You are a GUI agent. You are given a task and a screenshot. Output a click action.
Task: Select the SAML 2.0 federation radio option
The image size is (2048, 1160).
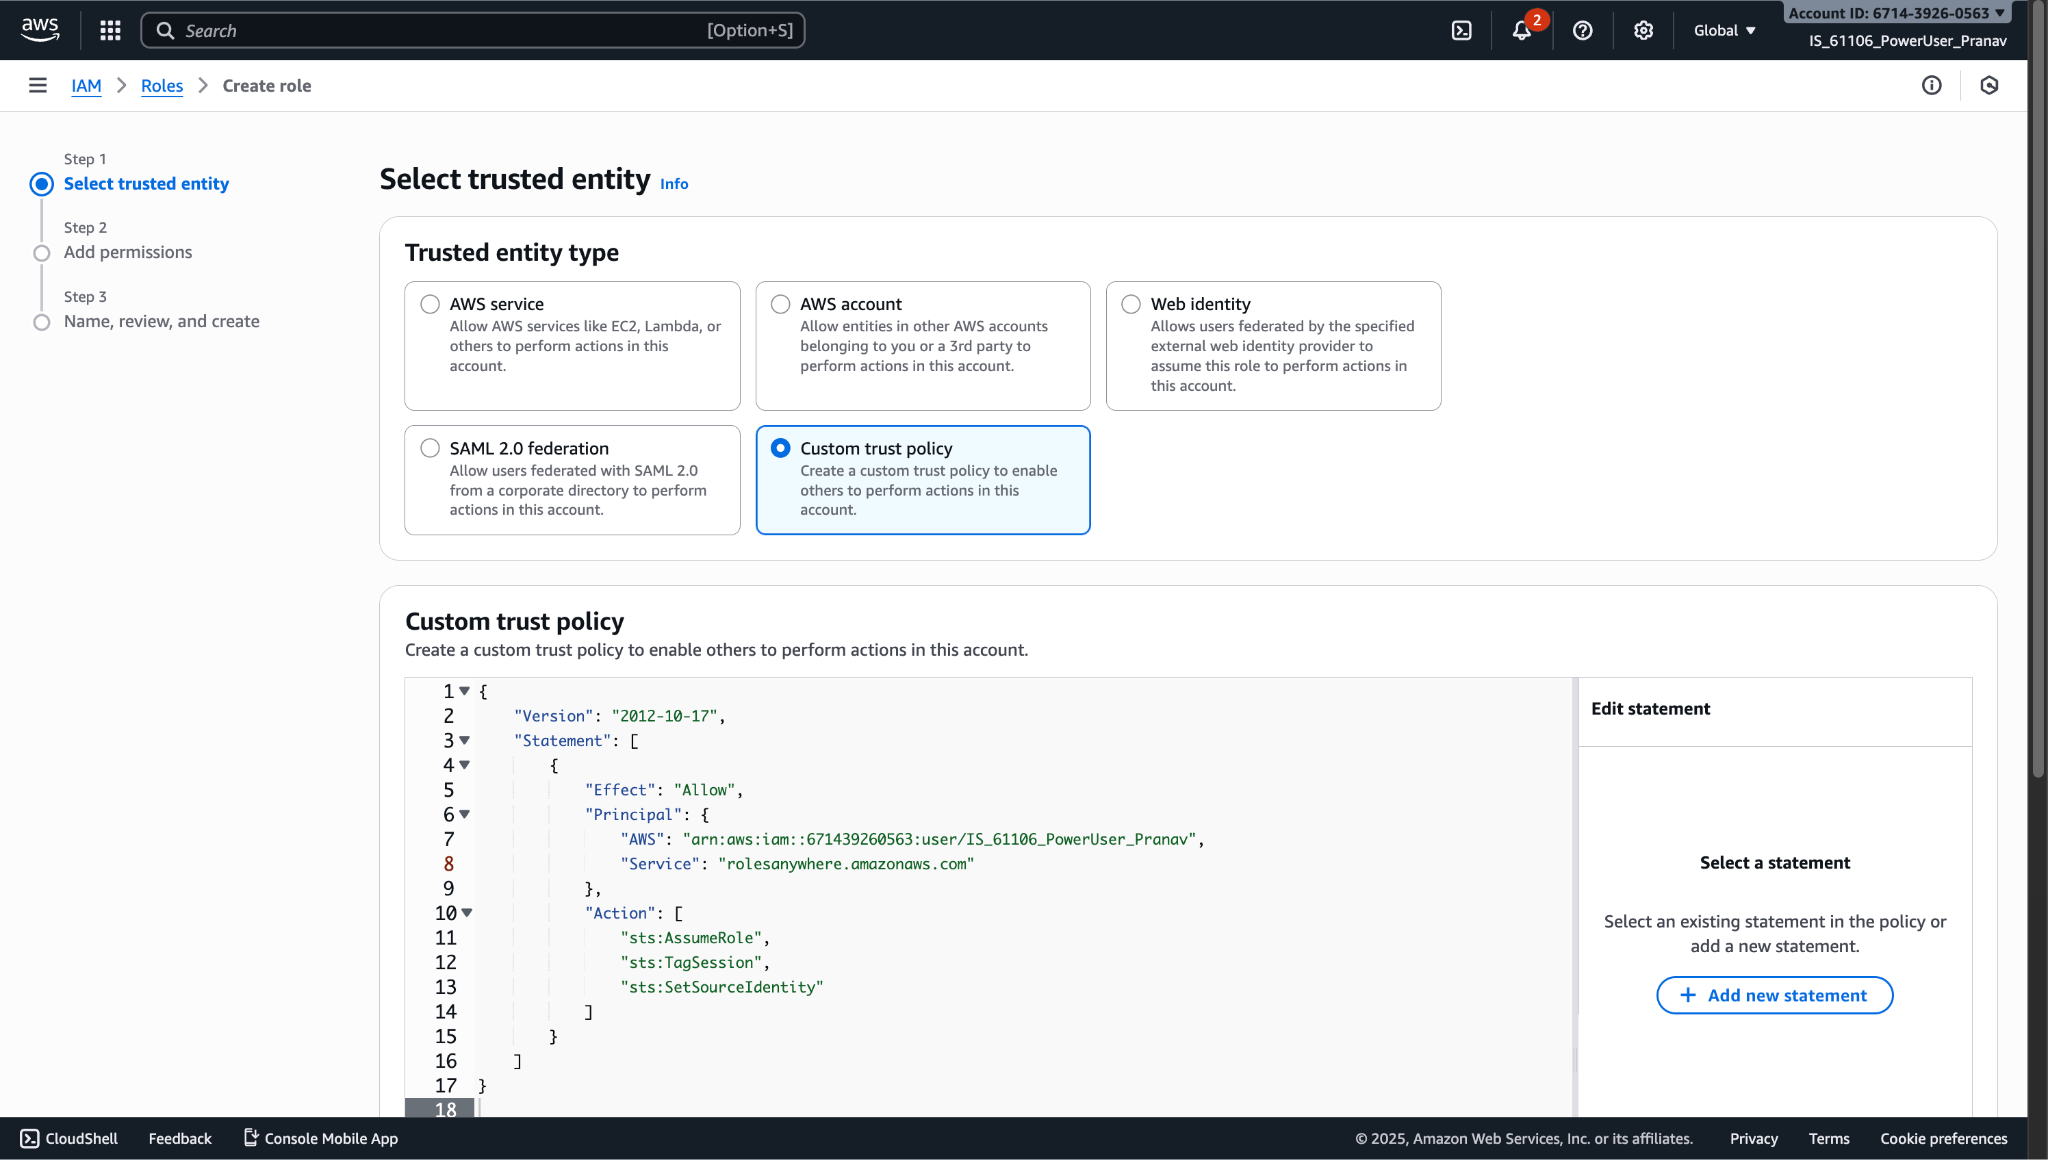[x=430, y=448]
